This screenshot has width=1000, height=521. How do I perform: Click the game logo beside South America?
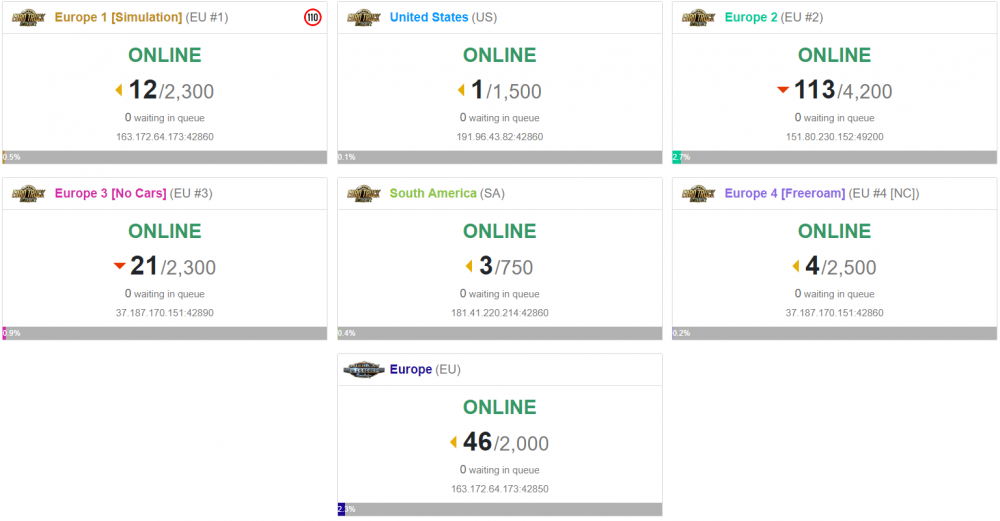coord(363,194)
